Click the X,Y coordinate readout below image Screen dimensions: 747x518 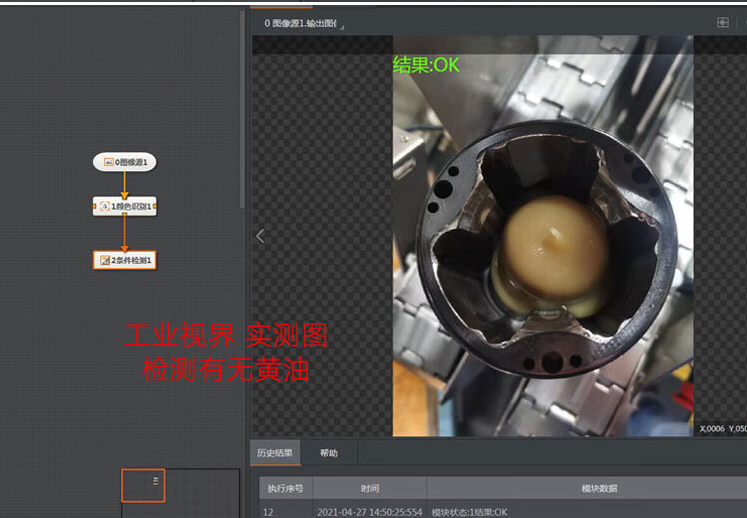click(722, 429)
